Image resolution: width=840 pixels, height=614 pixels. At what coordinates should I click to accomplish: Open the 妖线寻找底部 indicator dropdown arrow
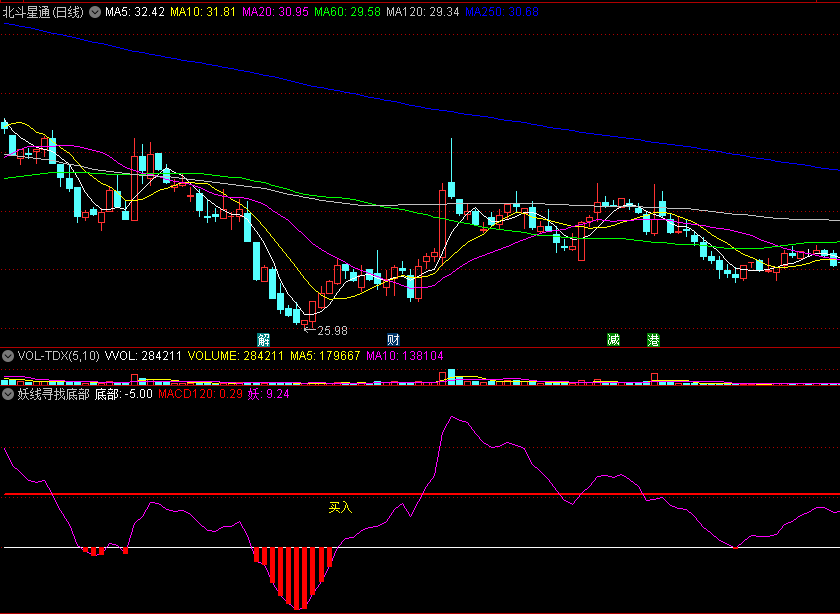8,394
